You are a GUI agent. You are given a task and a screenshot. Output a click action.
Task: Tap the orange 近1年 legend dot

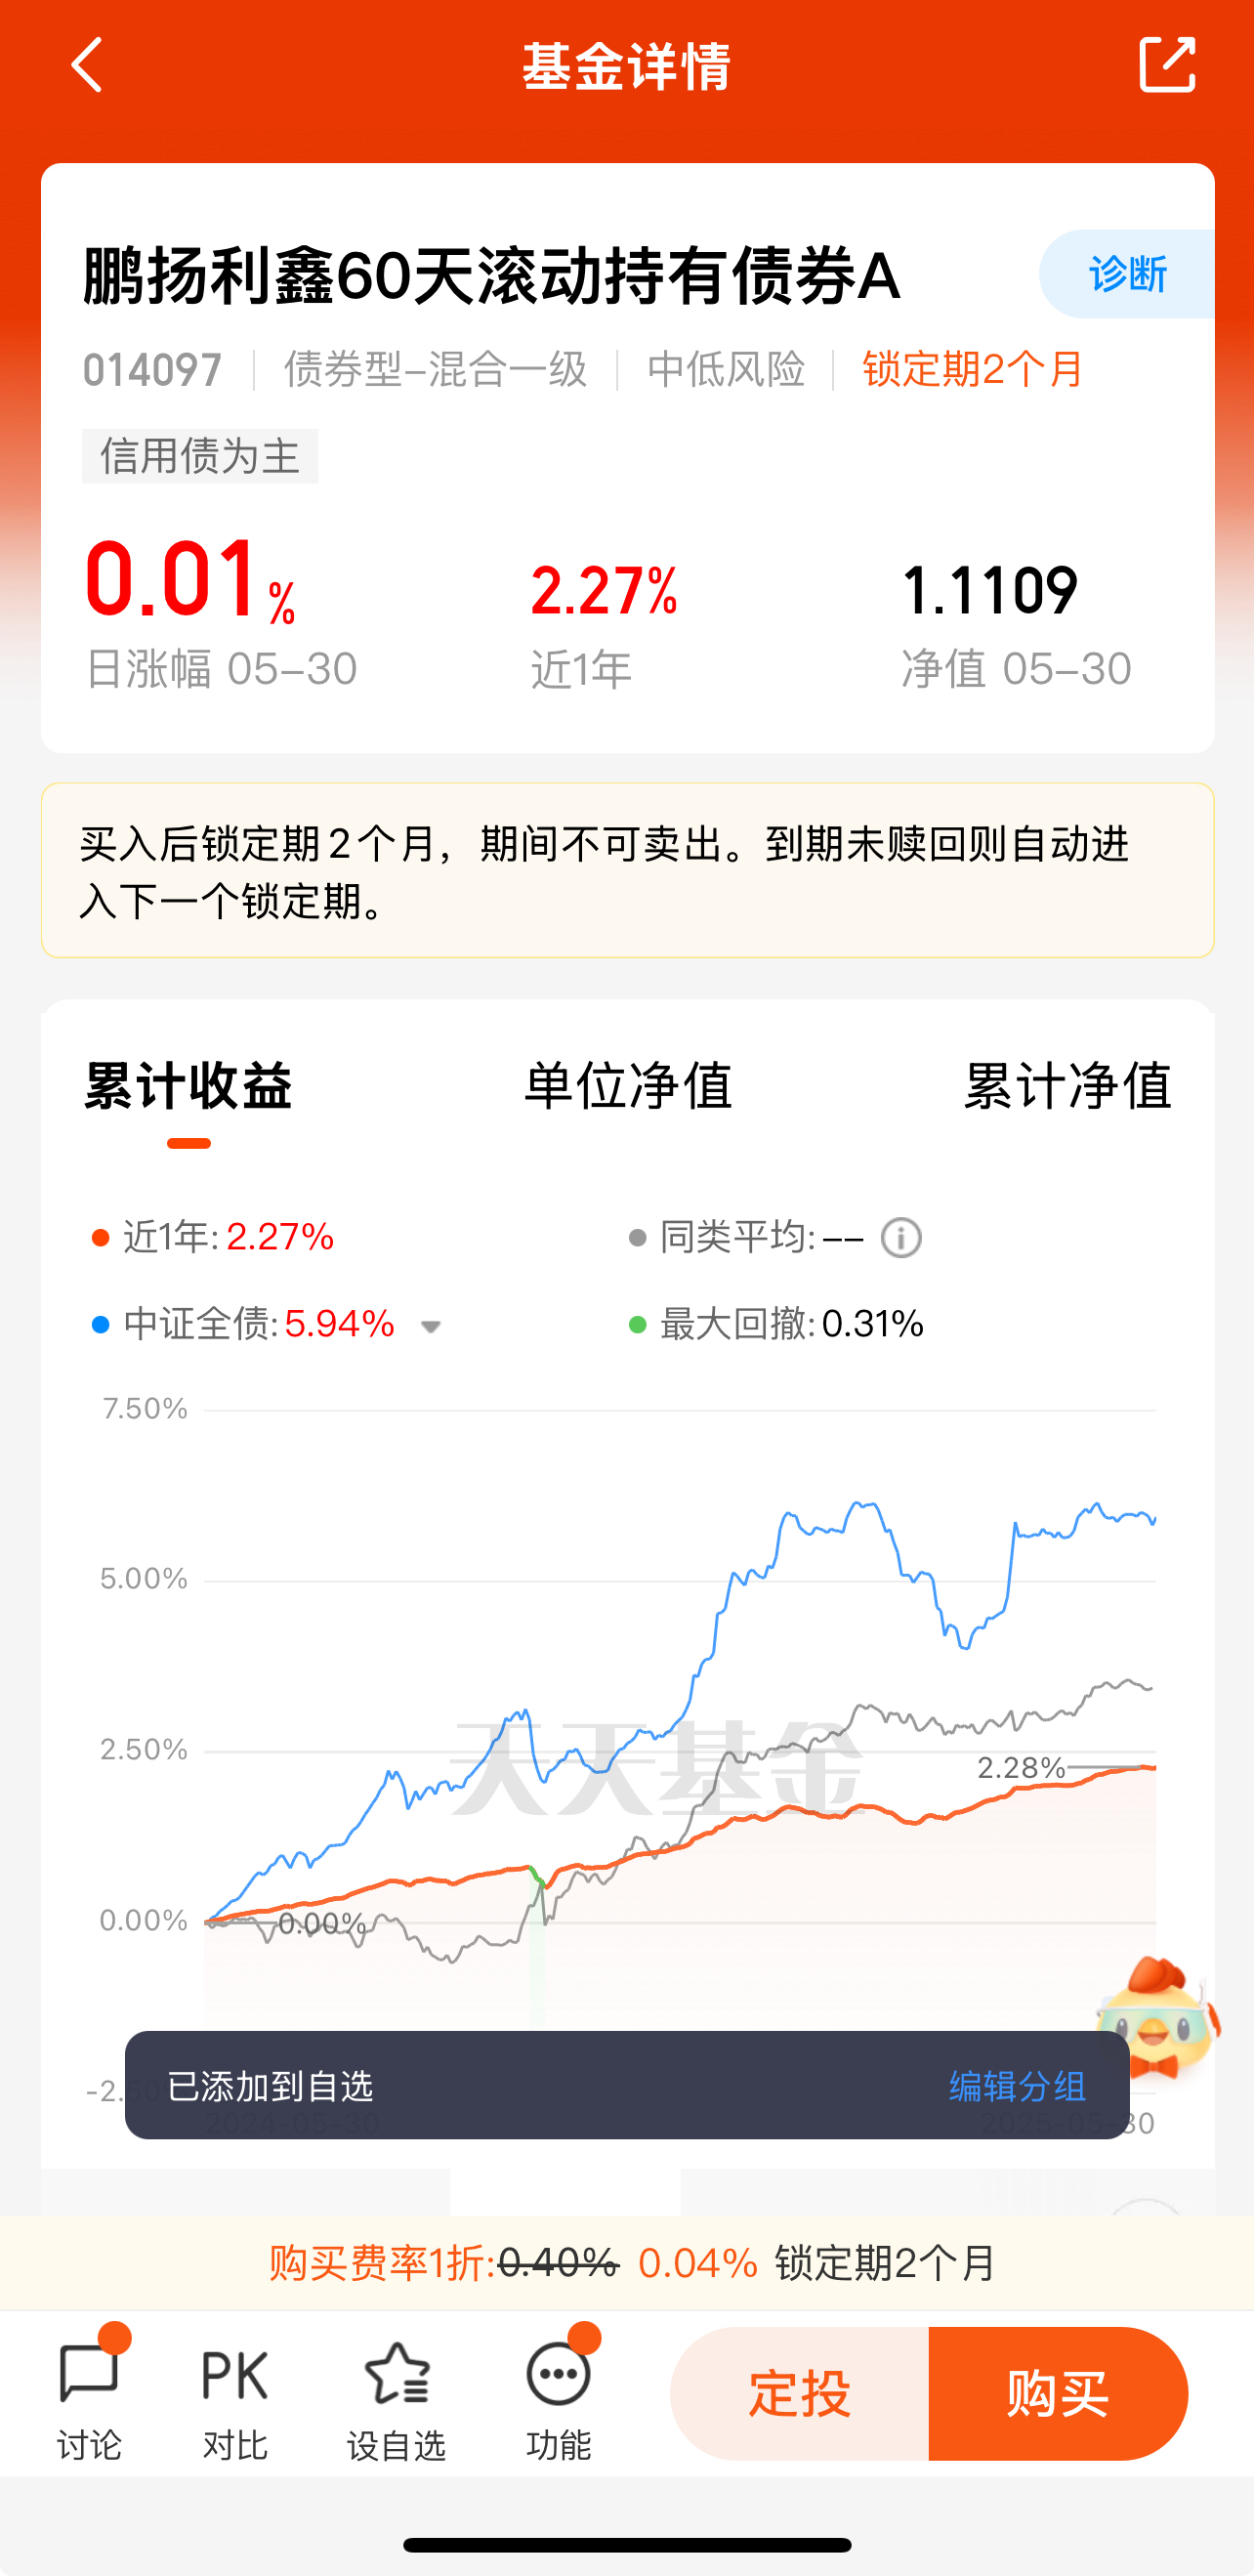tap(100, 1238)
